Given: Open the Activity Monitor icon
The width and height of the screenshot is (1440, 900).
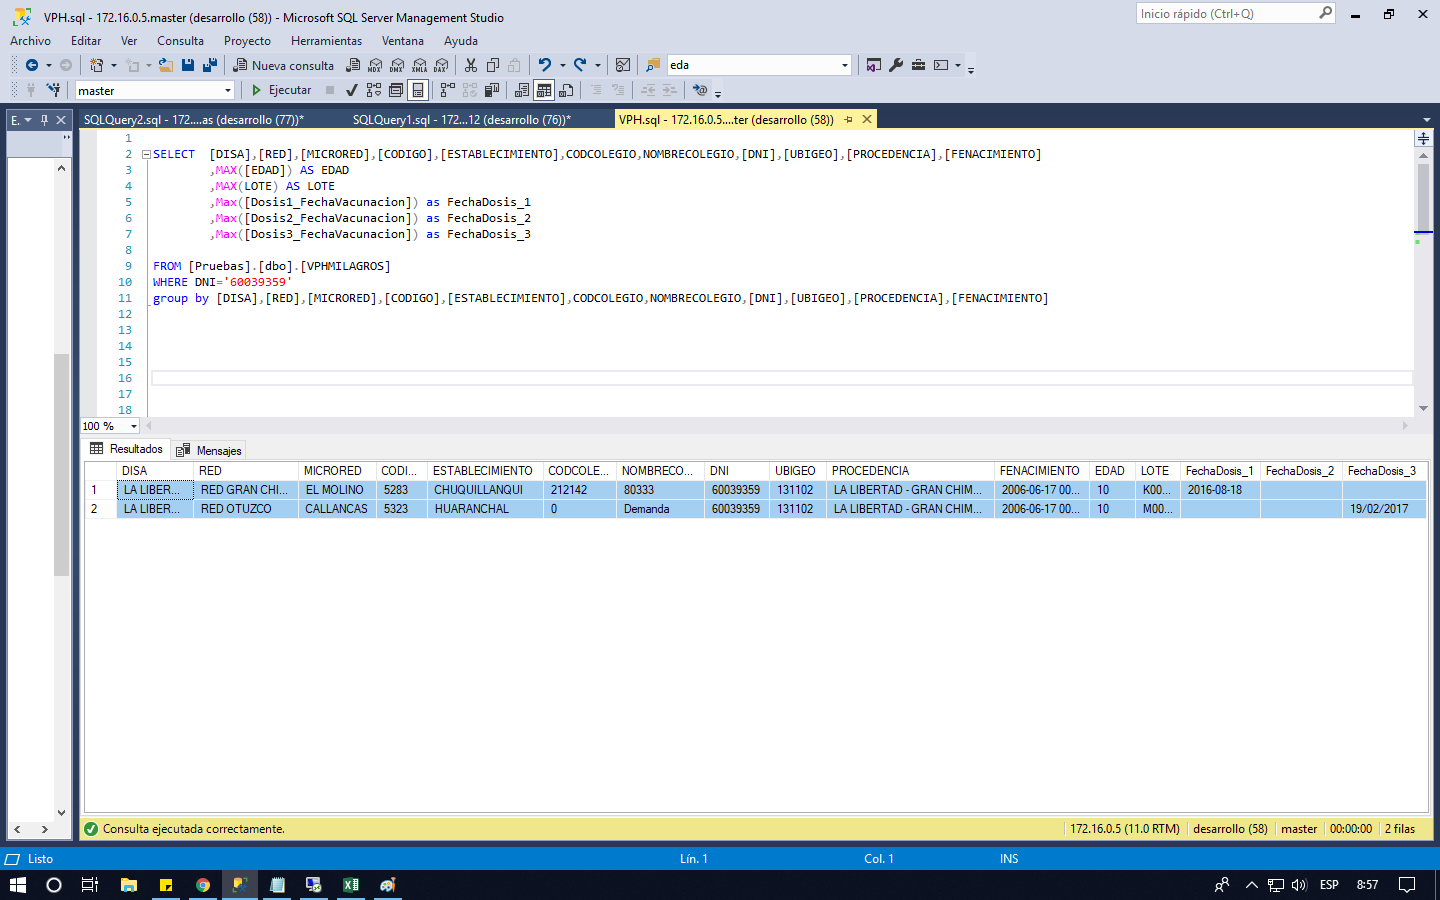Looking at the screenshot, I should point(623,65).
